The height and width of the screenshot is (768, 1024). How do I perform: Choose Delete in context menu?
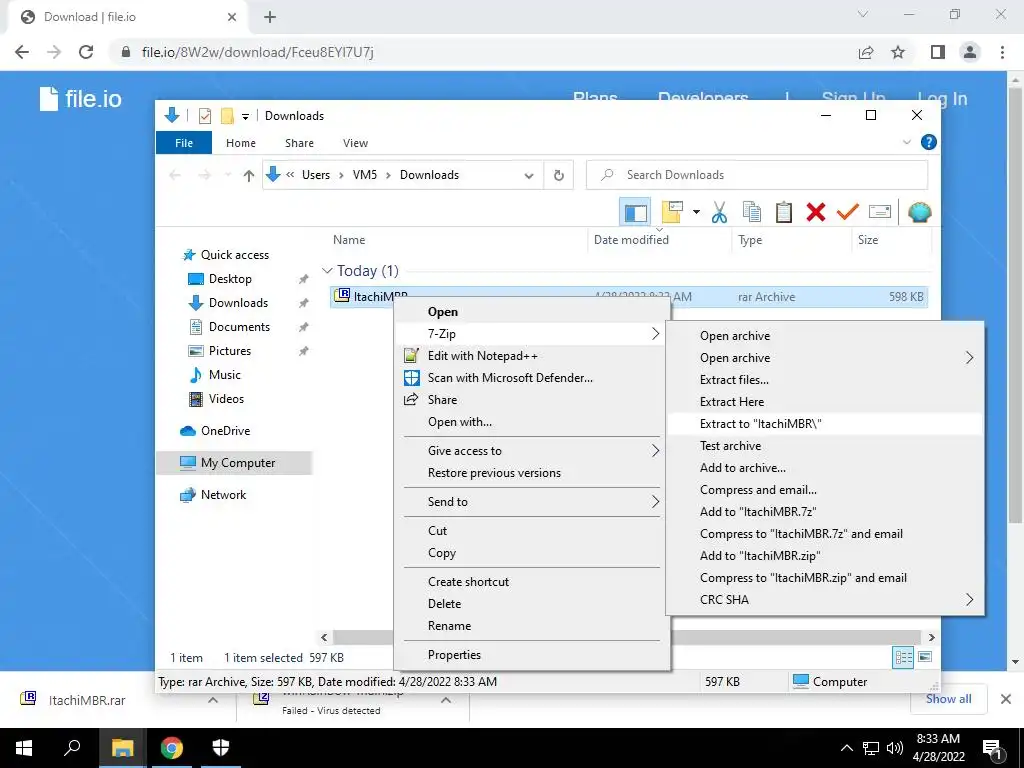pos(530,603)
